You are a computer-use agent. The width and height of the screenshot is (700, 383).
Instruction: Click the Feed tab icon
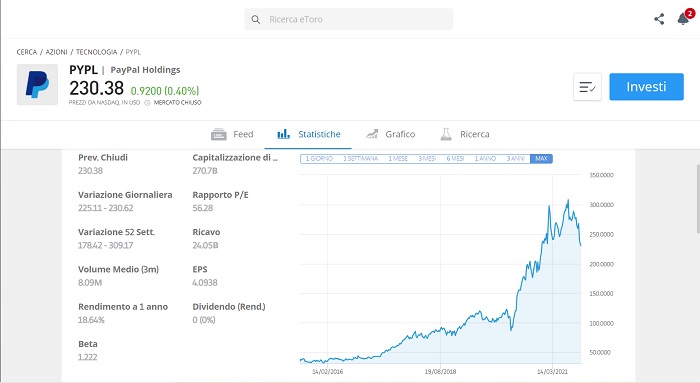pos(219,134)
